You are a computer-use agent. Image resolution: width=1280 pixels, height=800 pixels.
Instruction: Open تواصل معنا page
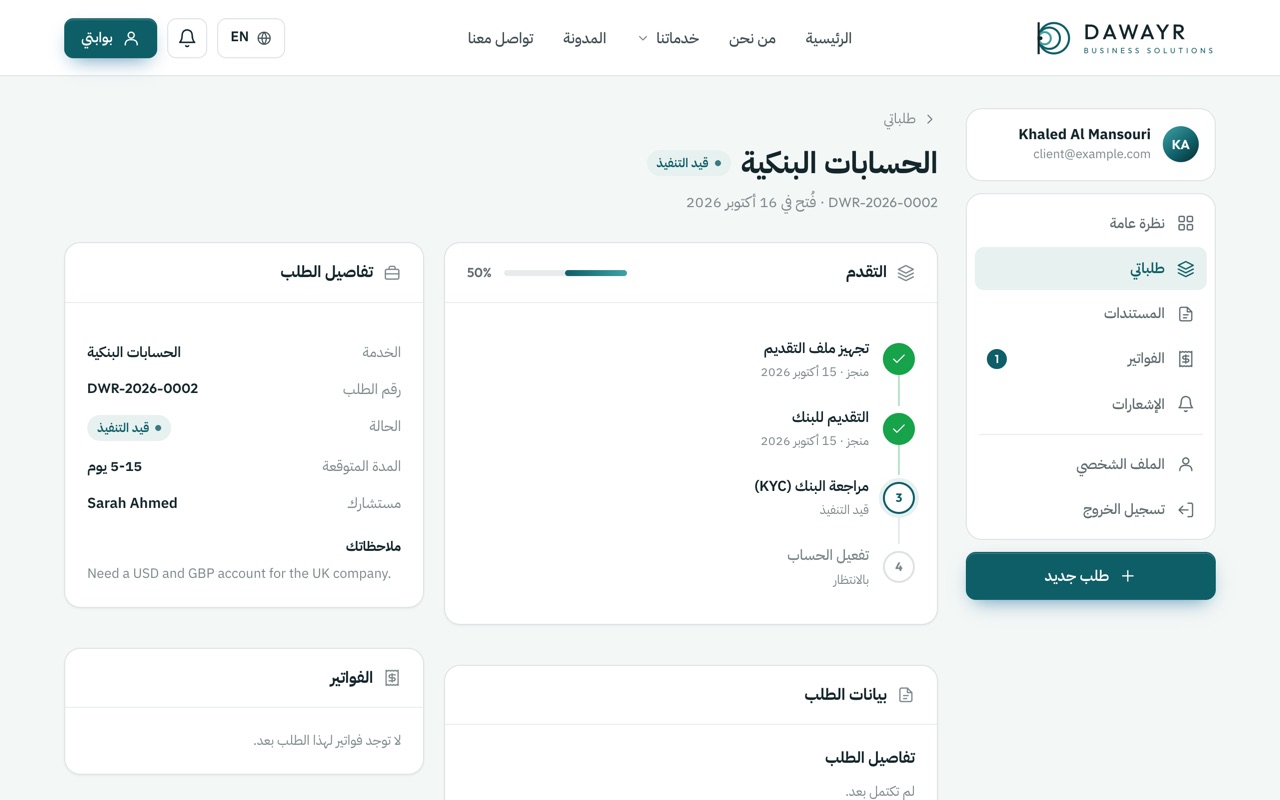pyautogui.click(x=501, y=38)
